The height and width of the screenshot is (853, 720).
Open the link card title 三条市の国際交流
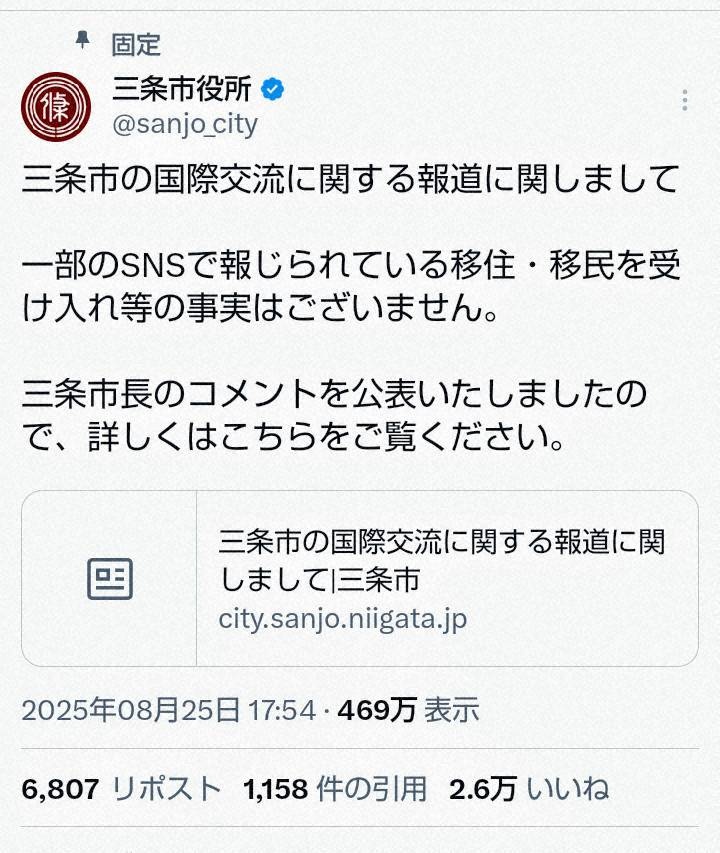442,543
